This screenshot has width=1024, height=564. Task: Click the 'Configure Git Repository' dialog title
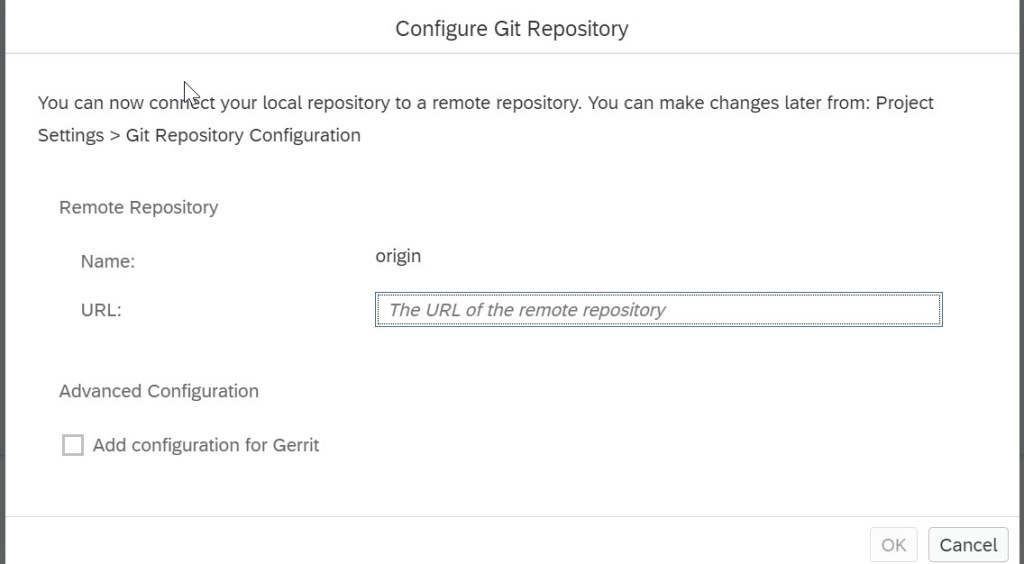point(511,28)
